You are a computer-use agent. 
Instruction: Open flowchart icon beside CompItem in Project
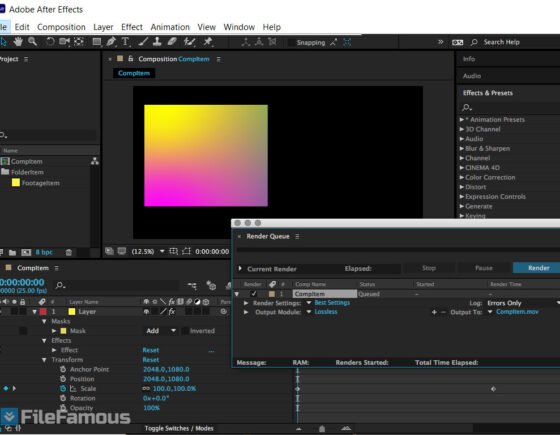(x=95, y=161)
